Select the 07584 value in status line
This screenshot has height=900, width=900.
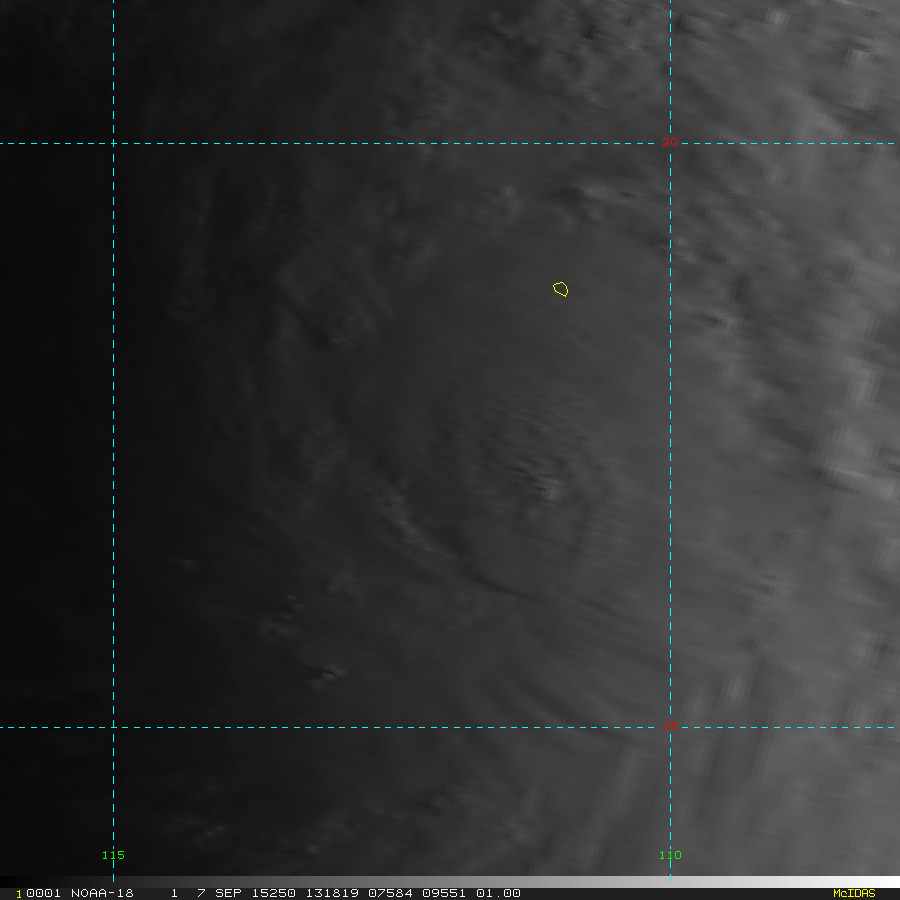(x=390, y=893)
